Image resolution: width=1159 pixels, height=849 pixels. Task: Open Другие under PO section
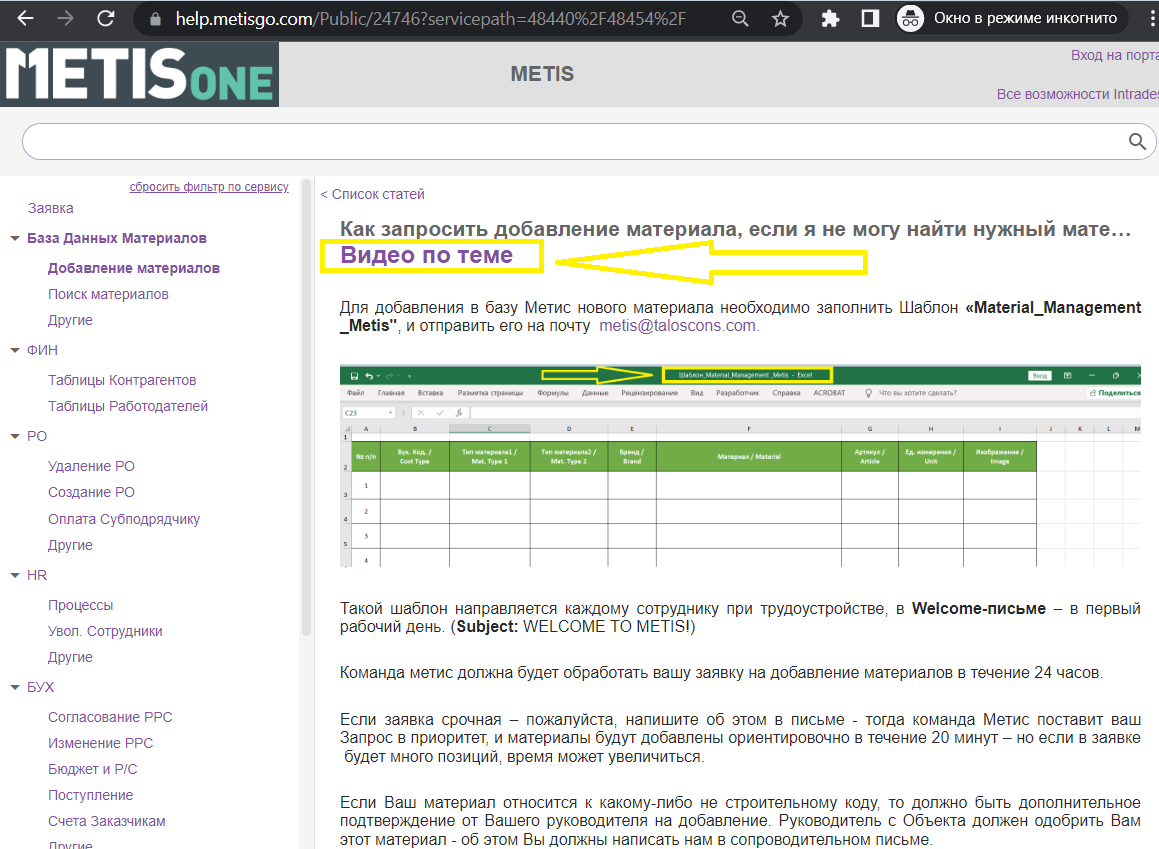click(70, 545)
